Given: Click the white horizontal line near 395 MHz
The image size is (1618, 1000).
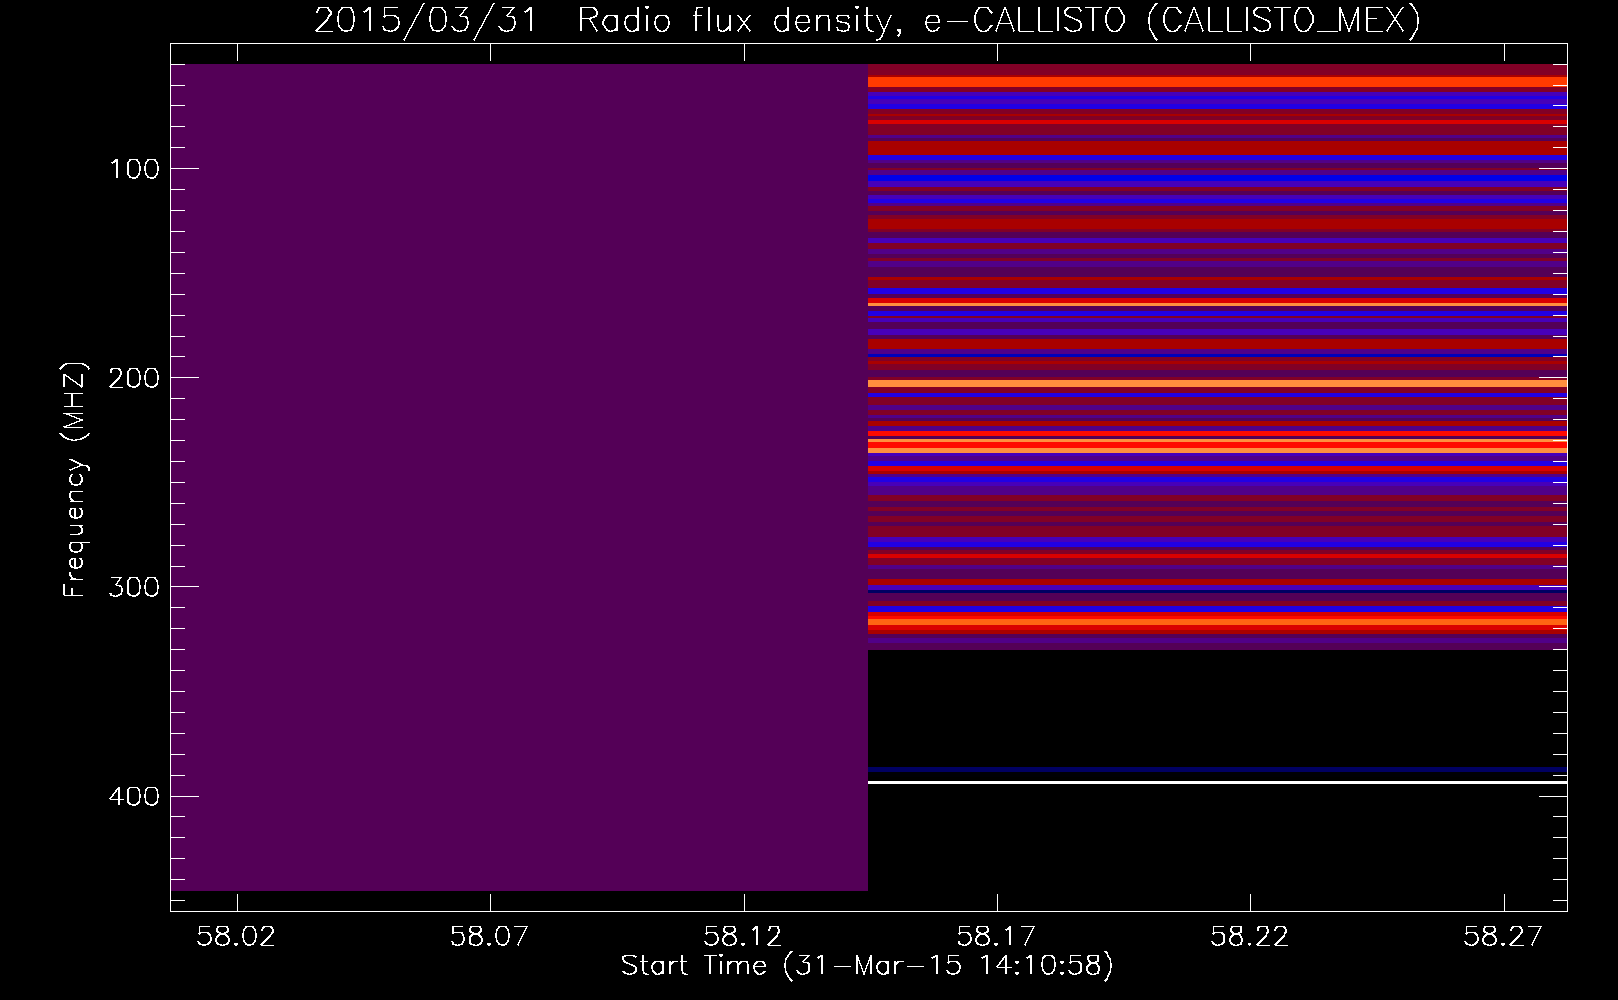Looking at the screenshot, I should 1217,782.
